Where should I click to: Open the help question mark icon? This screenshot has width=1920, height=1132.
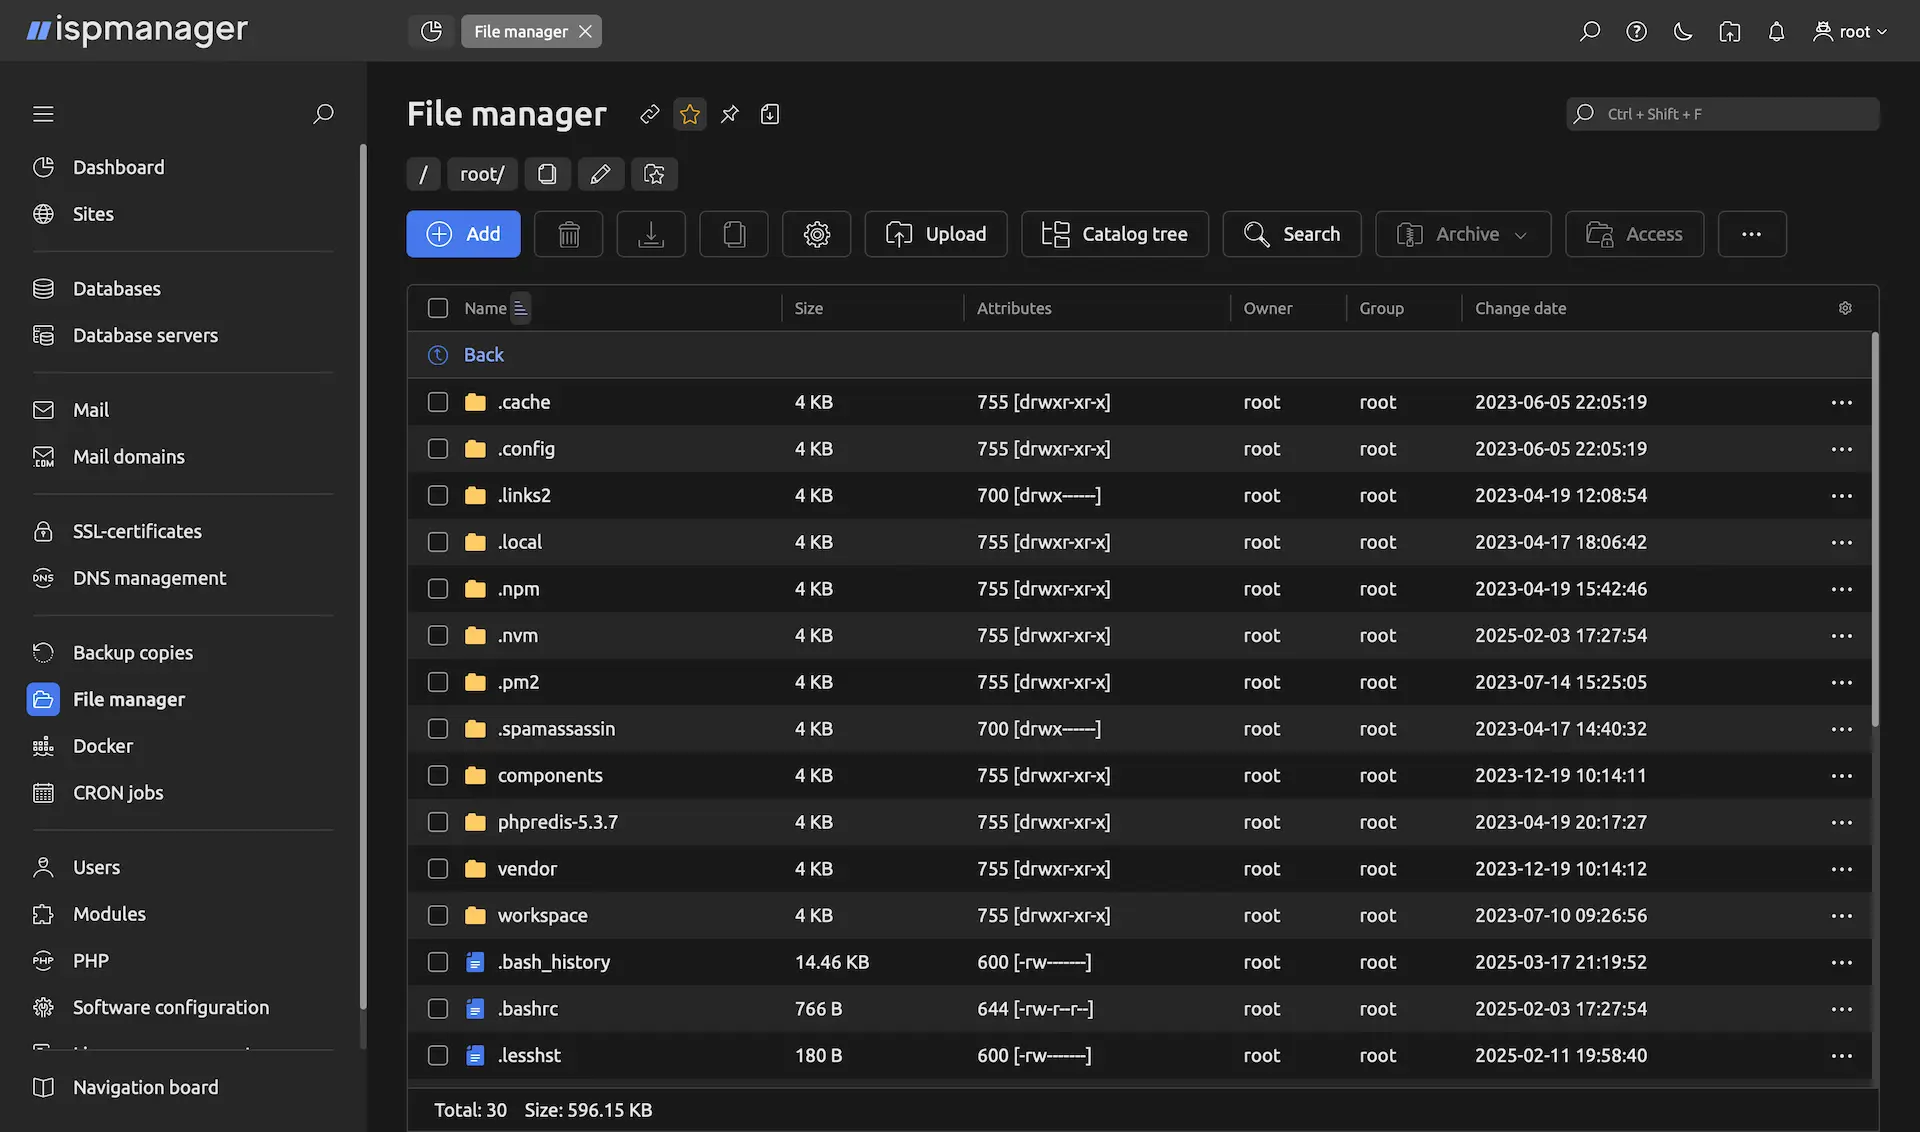pyautogui.click(x=1636, y=32)
